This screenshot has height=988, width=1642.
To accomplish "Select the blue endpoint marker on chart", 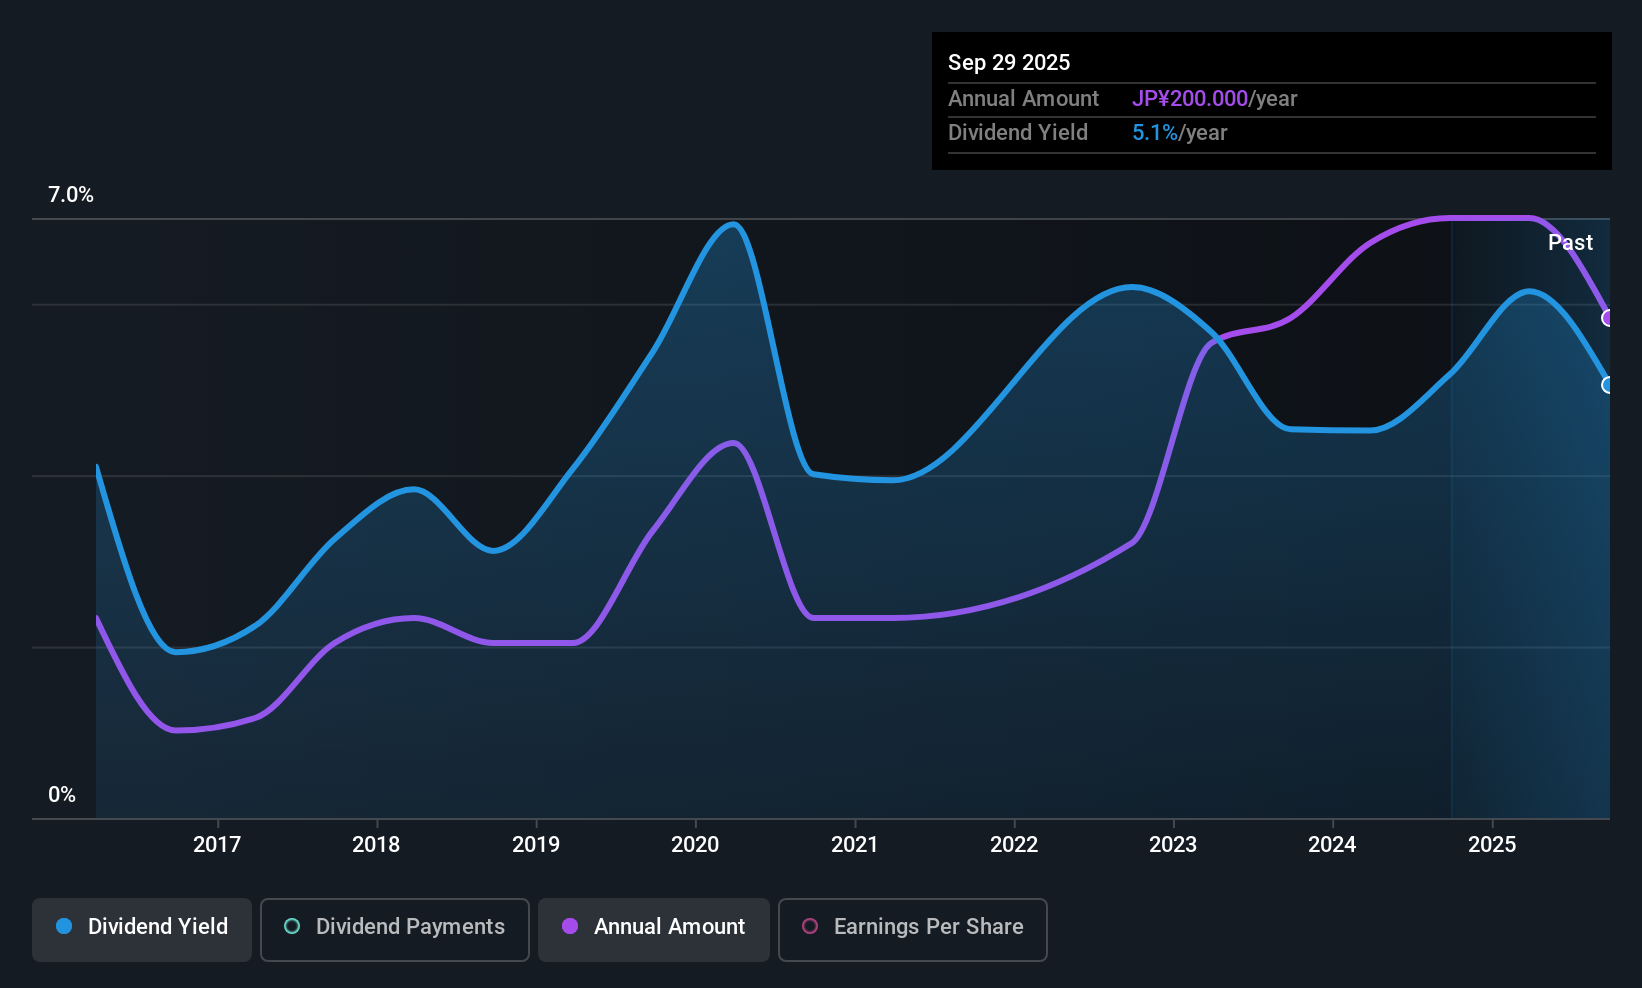I will click(1608, 385).
